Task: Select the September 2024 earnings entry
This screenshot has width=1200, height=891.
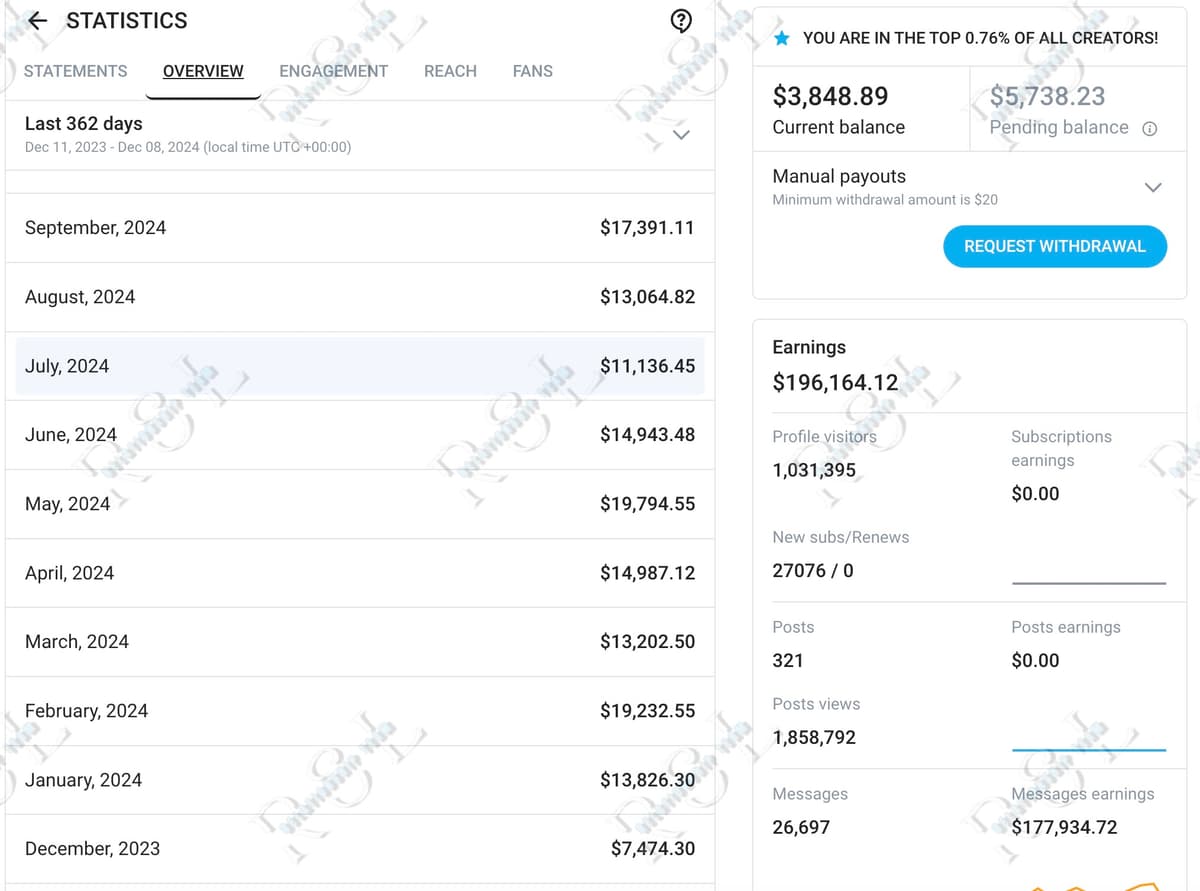Action: pos(360,227)
